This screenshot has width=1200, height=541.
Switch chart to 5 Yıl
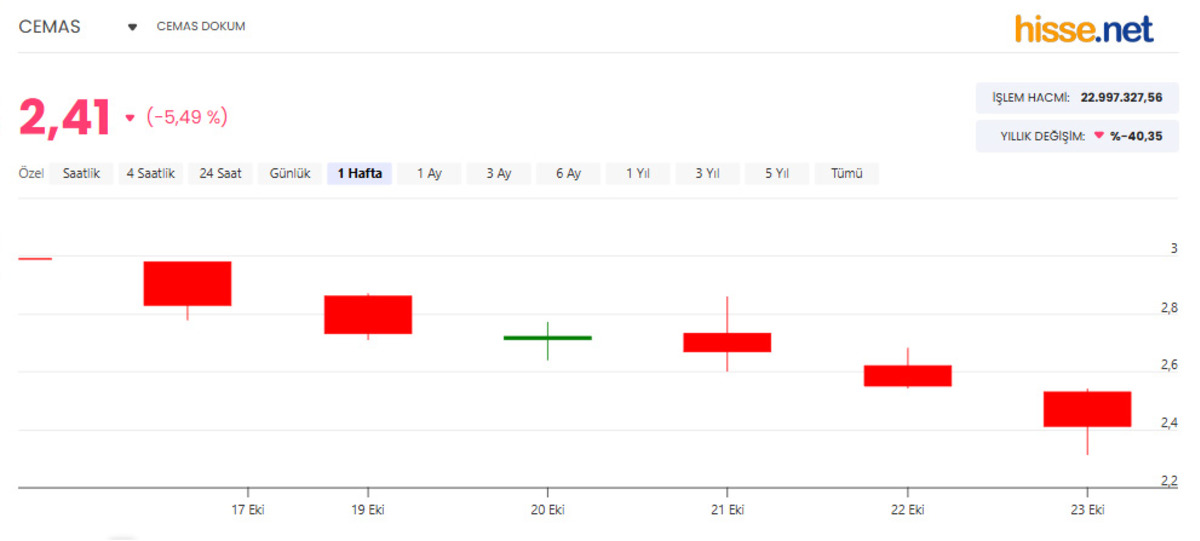point(777,173)
